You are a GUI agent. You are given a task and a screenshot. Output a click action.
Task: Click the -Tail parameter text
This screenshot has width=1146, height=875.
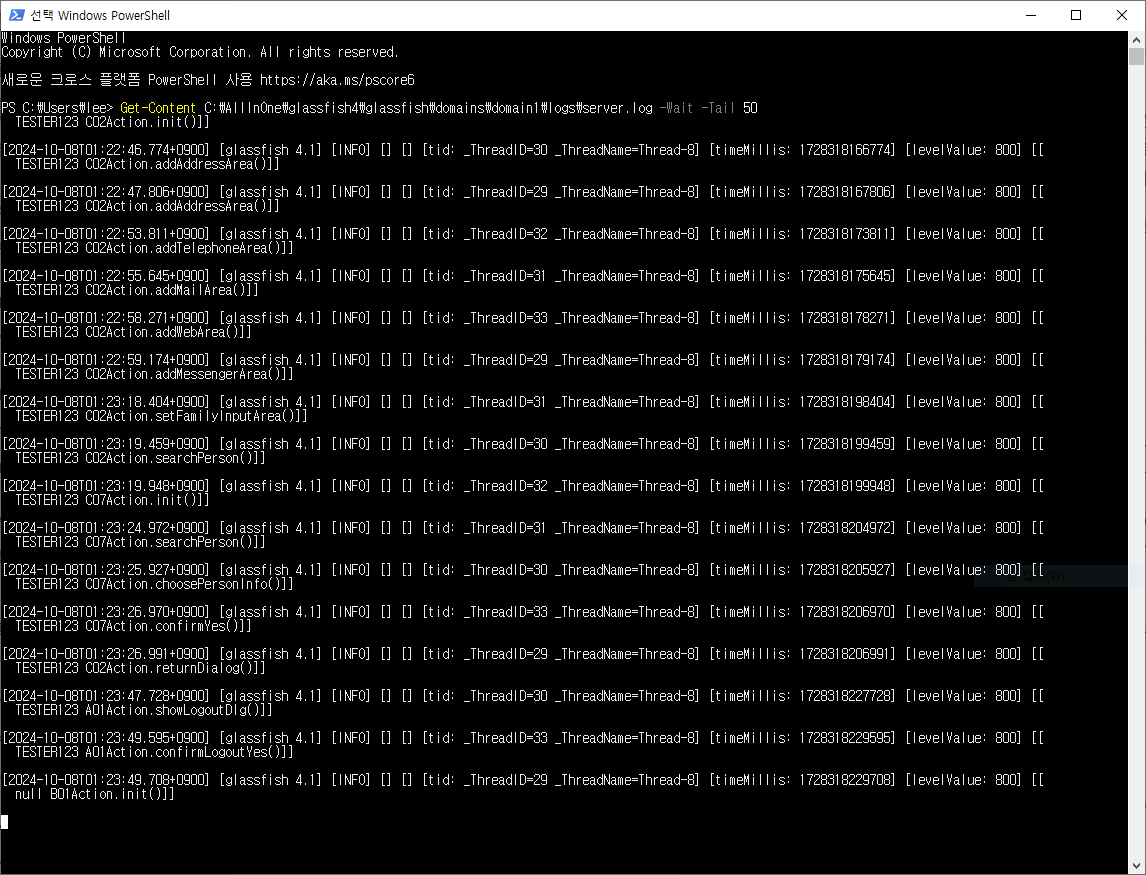pyautogui.click(x=718, y=108)
